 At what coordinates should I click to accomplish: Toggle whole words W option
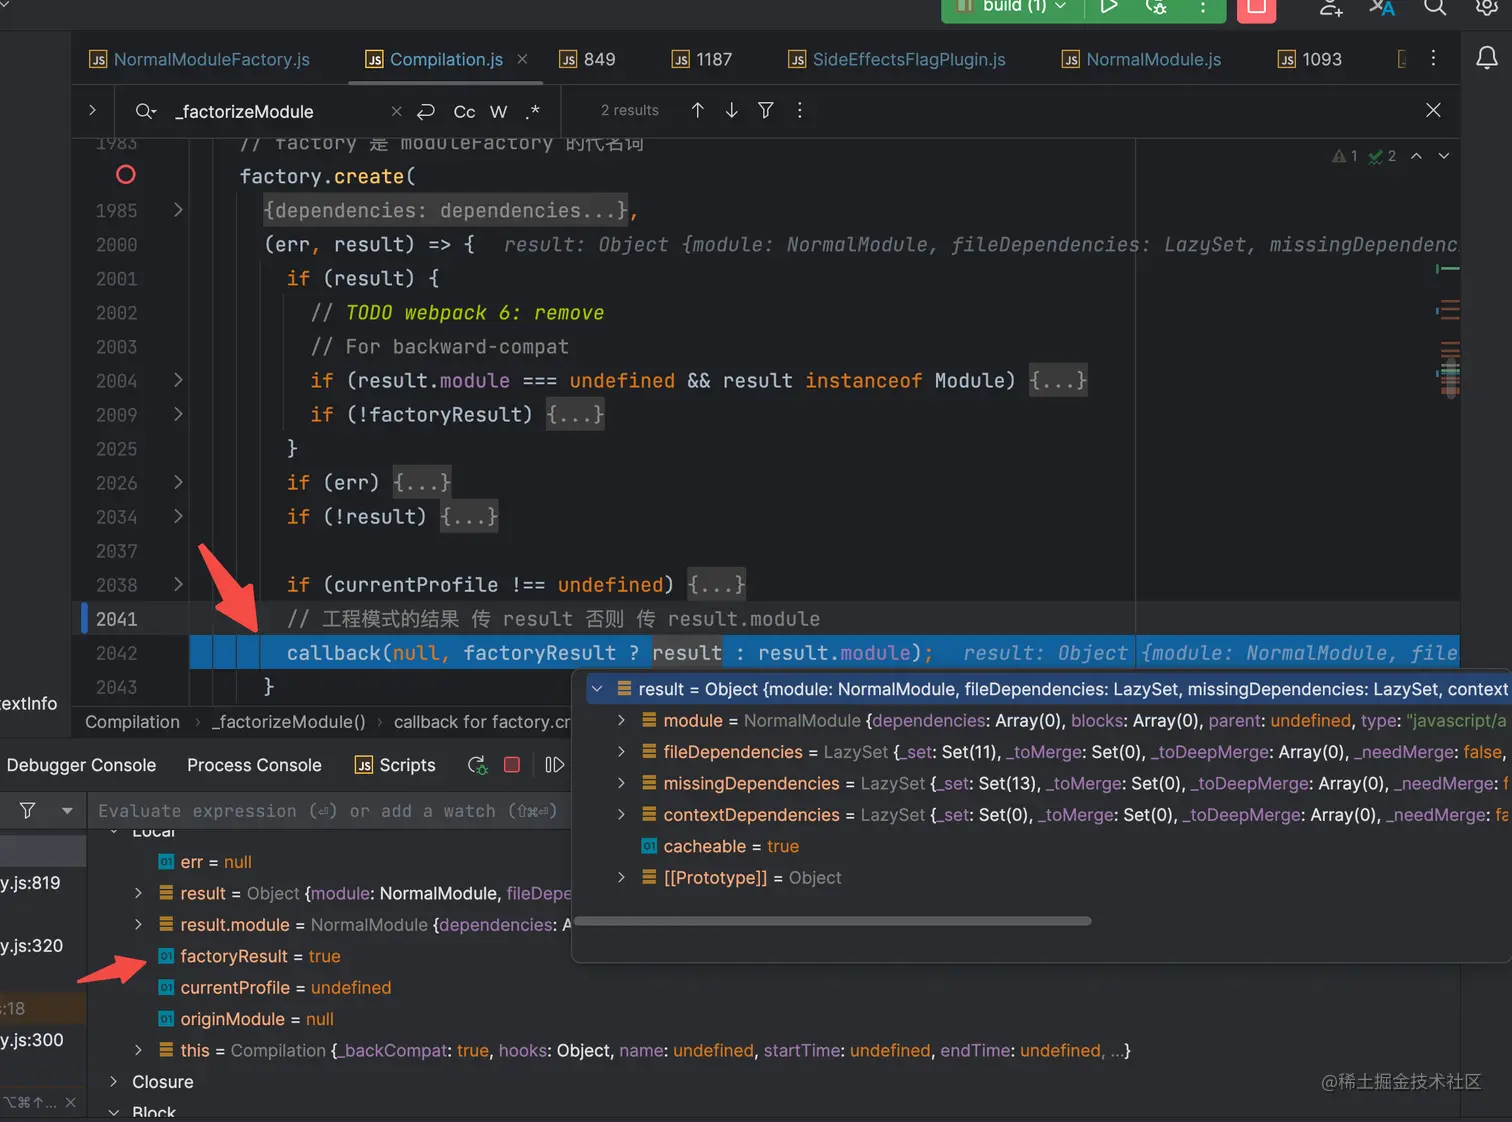(498, 112)
